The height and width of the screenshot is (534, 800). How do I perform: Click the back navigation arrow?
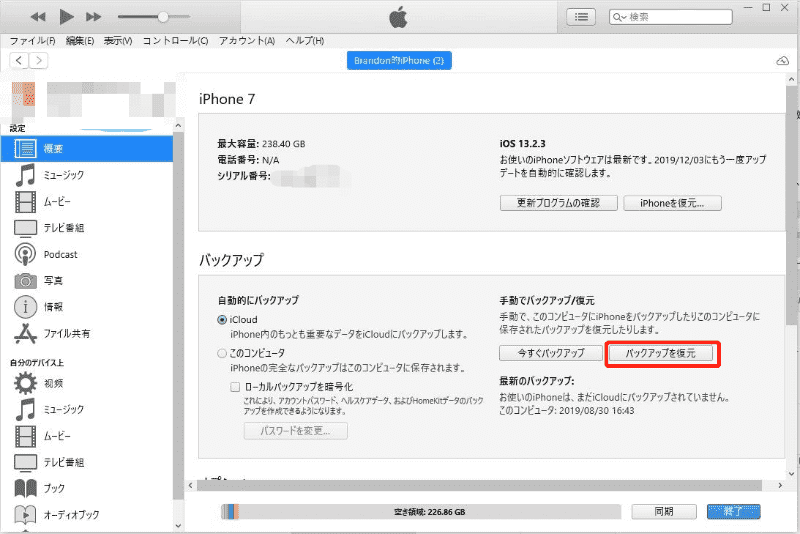tap(19, 61)
